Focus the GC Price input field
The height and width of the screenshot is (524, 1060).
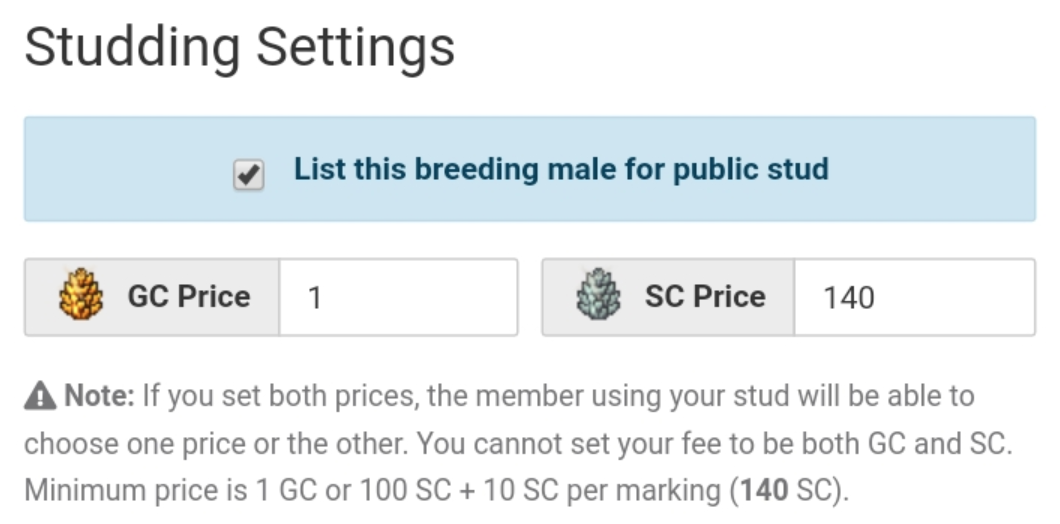[398, 297]
